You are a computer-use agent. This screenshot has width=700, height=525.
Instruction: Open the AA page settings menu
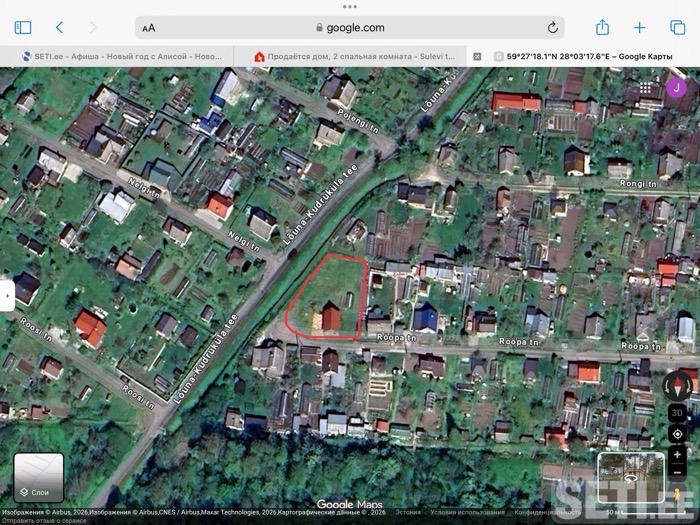149,28
